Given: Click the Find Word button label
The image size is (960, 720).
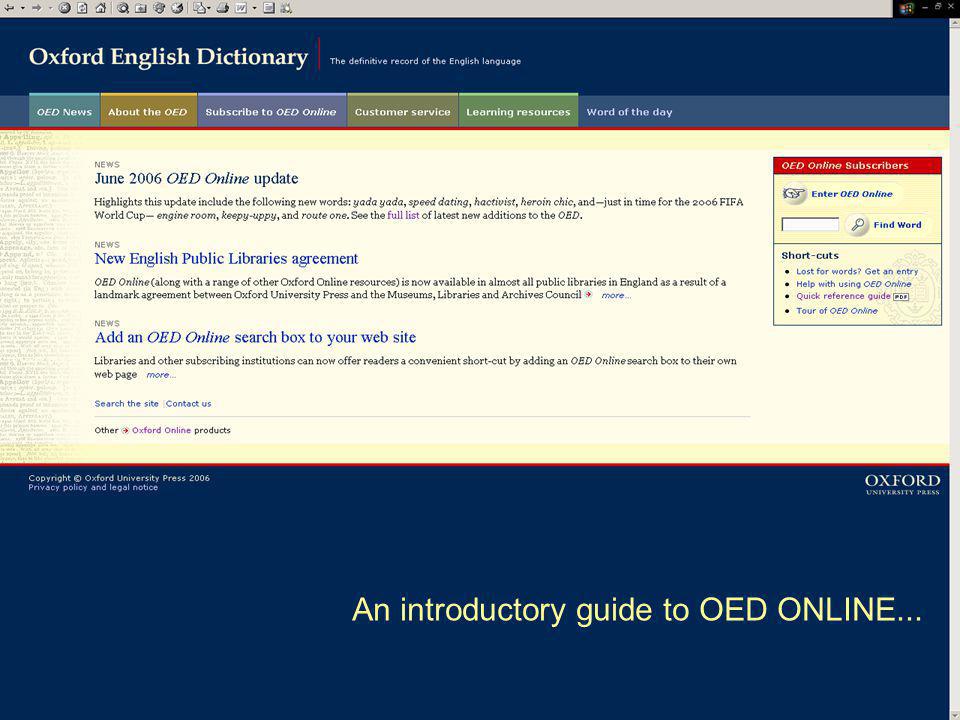Looking at the screenshot, I should pyautogui.click(x=897, y=225).
